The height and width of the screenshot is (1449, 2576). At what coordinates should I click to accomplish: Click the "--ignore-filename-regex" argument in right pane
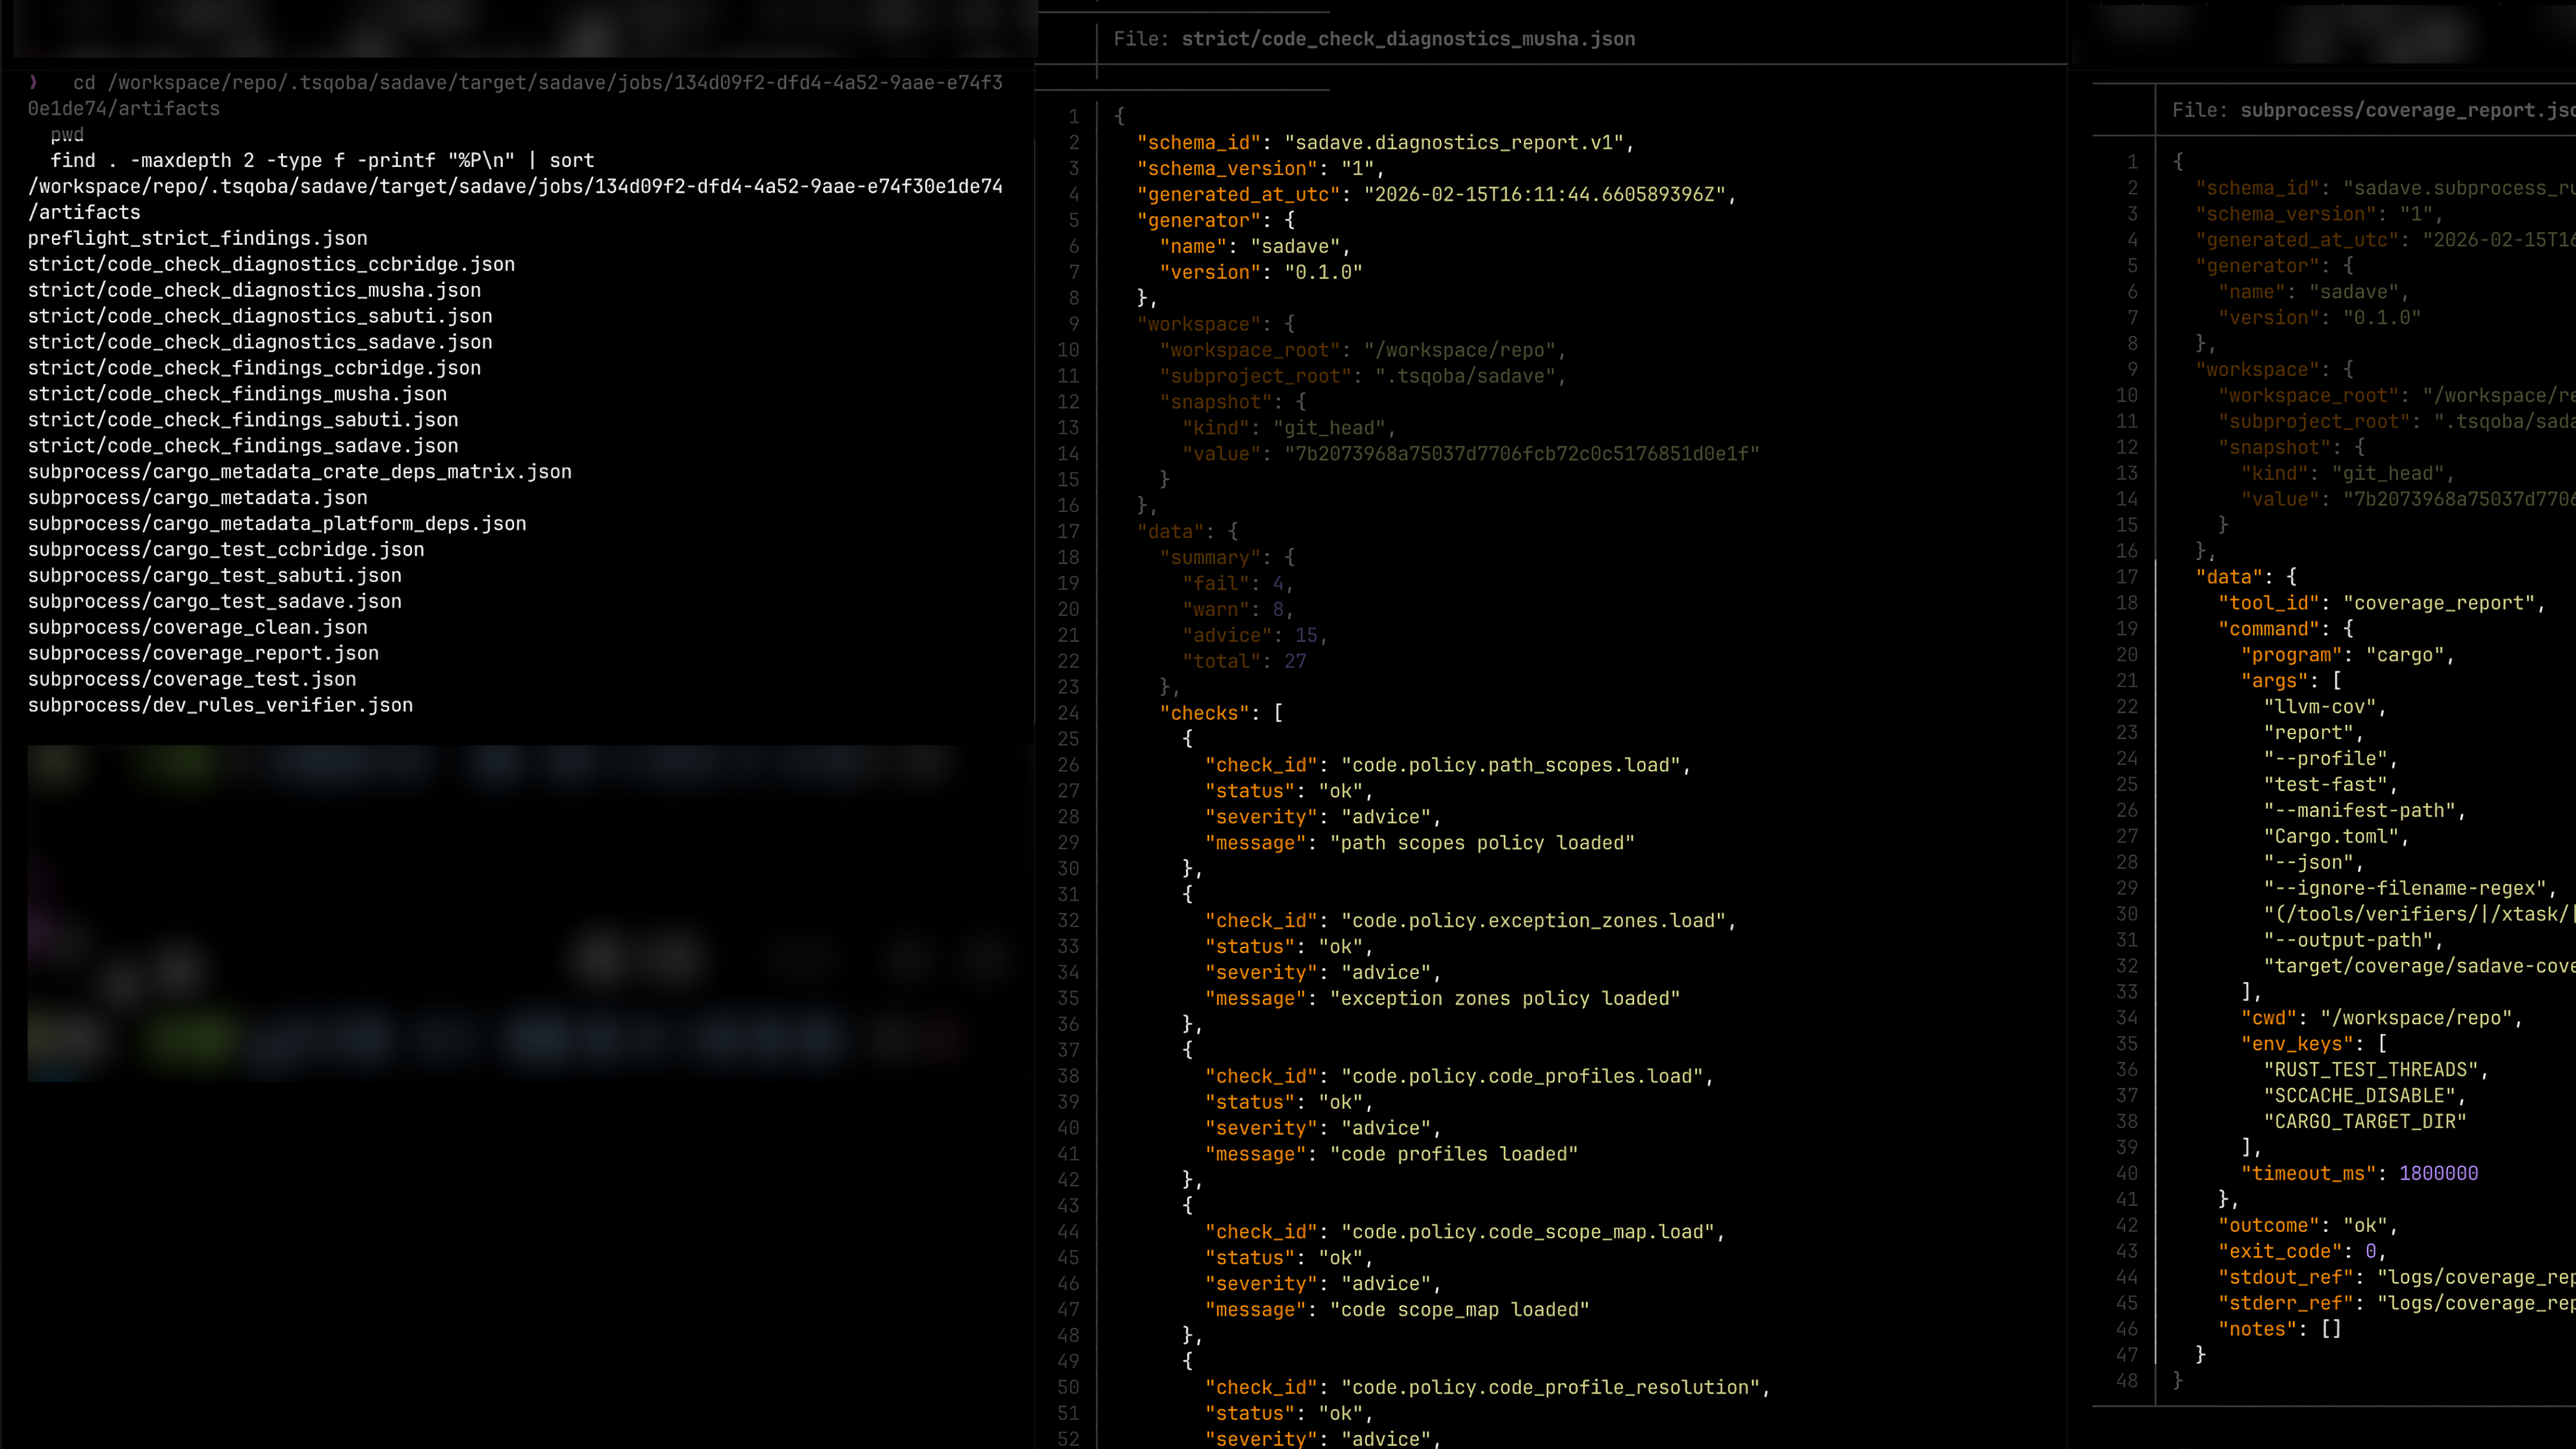tap(2405, 888)
